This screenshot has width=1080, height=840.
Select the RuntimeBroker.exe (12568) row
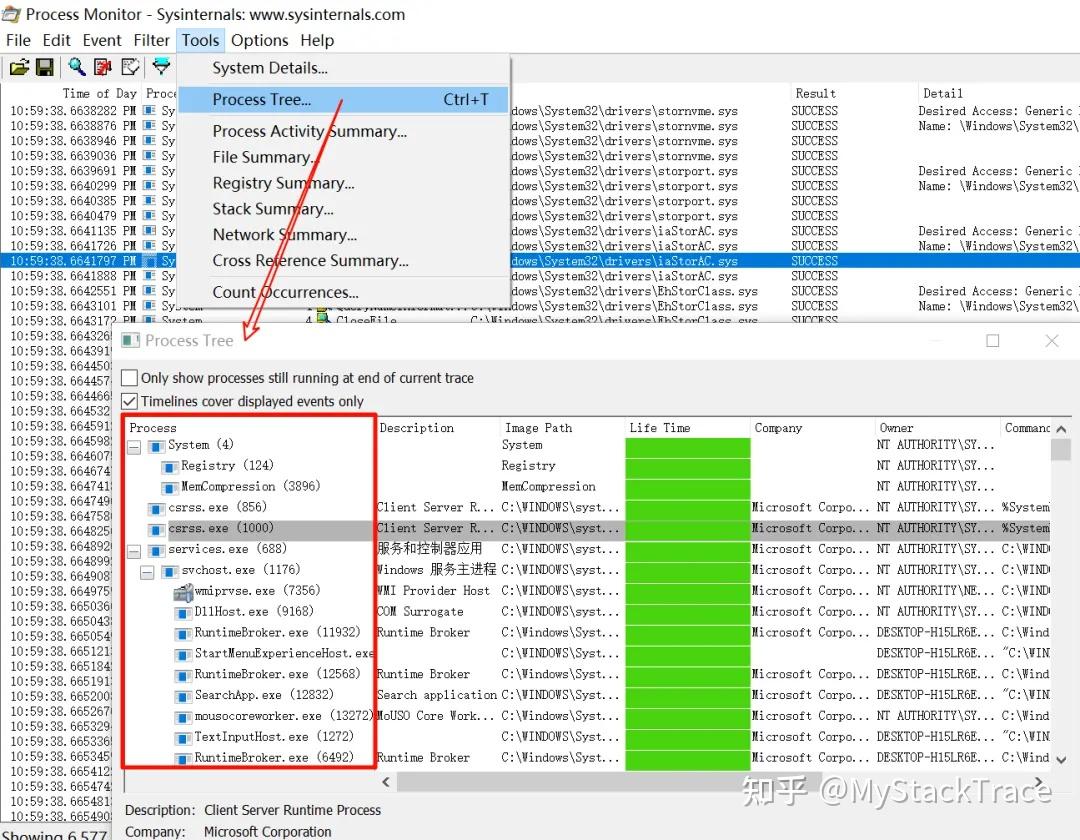point(588,674)
